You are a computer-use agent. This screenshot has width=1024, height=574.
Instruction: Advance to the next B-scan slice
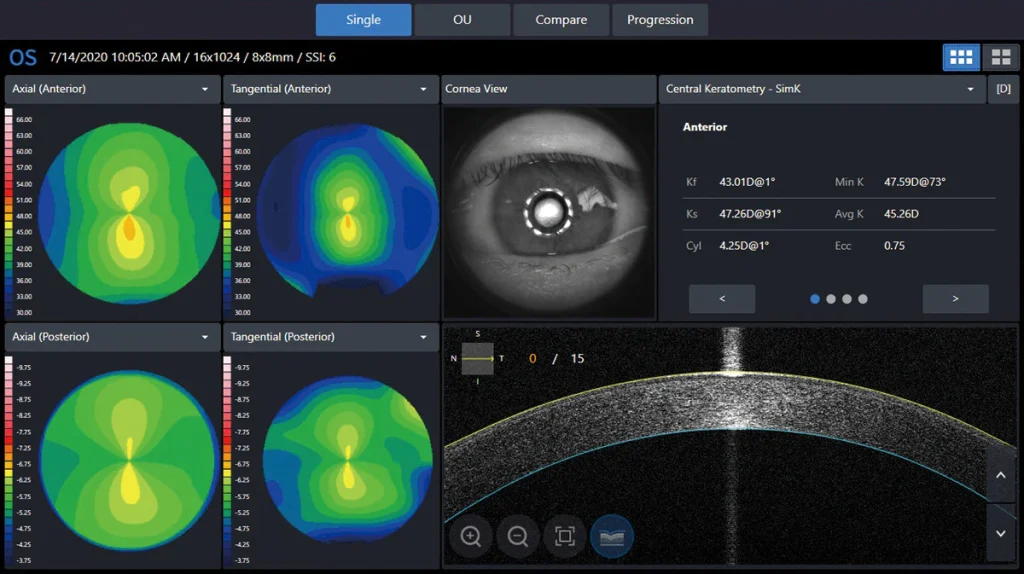pos(1001,532)
